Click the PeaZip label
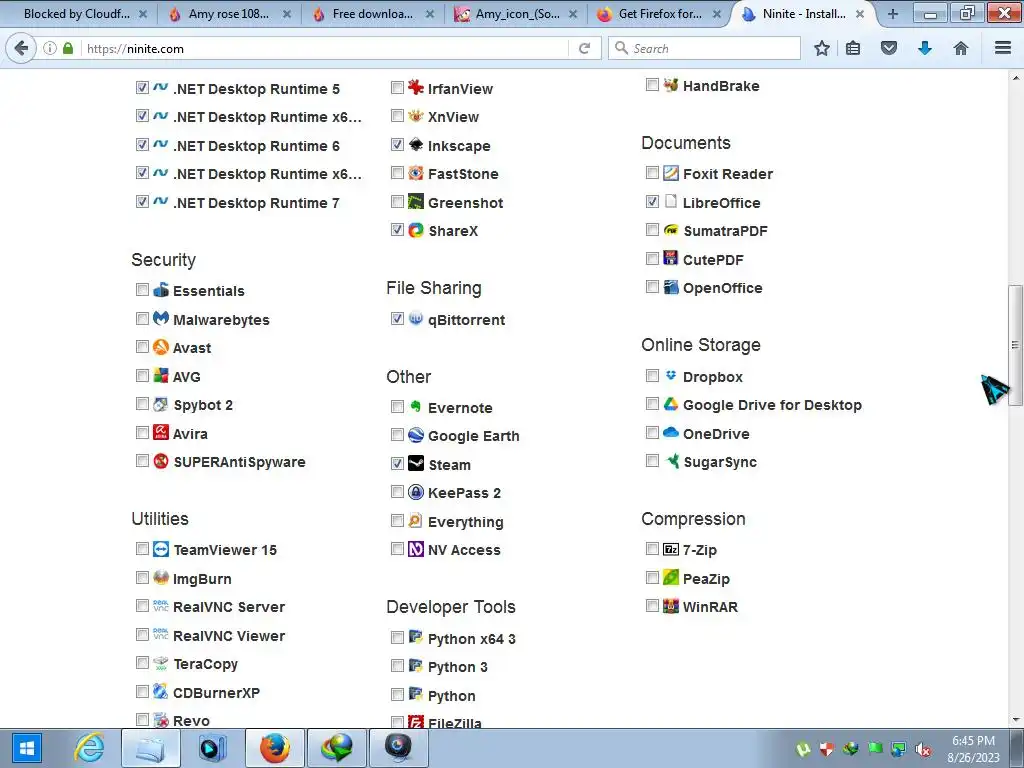 click(706, 579)
